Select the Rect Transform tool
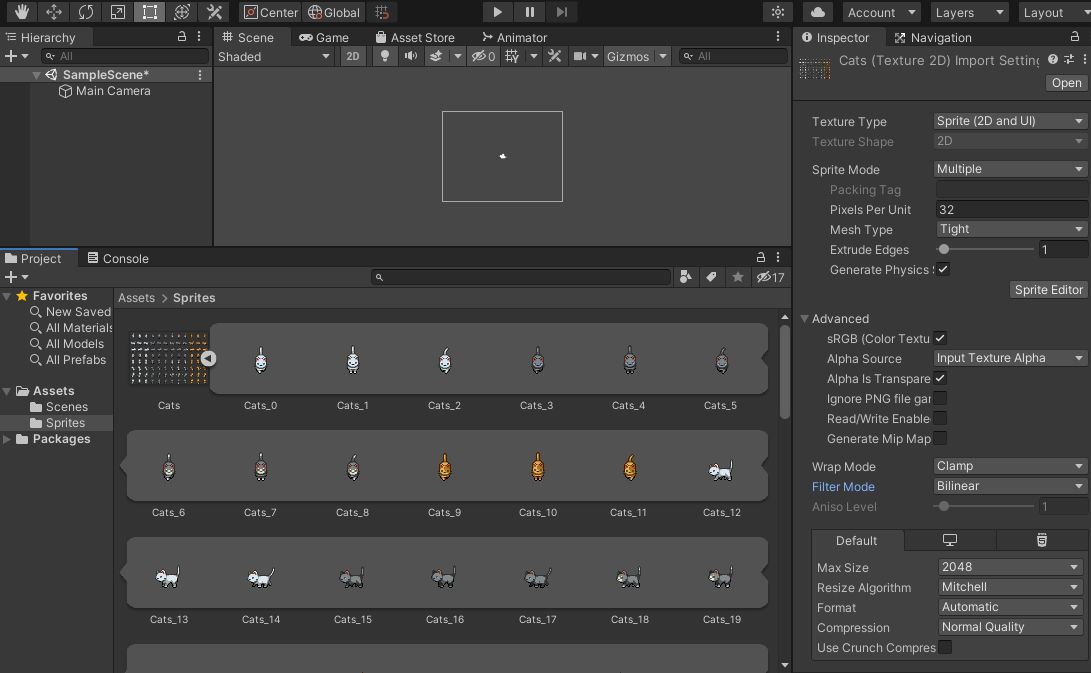Screen dimensions: 1091x673 click(149, 12)
